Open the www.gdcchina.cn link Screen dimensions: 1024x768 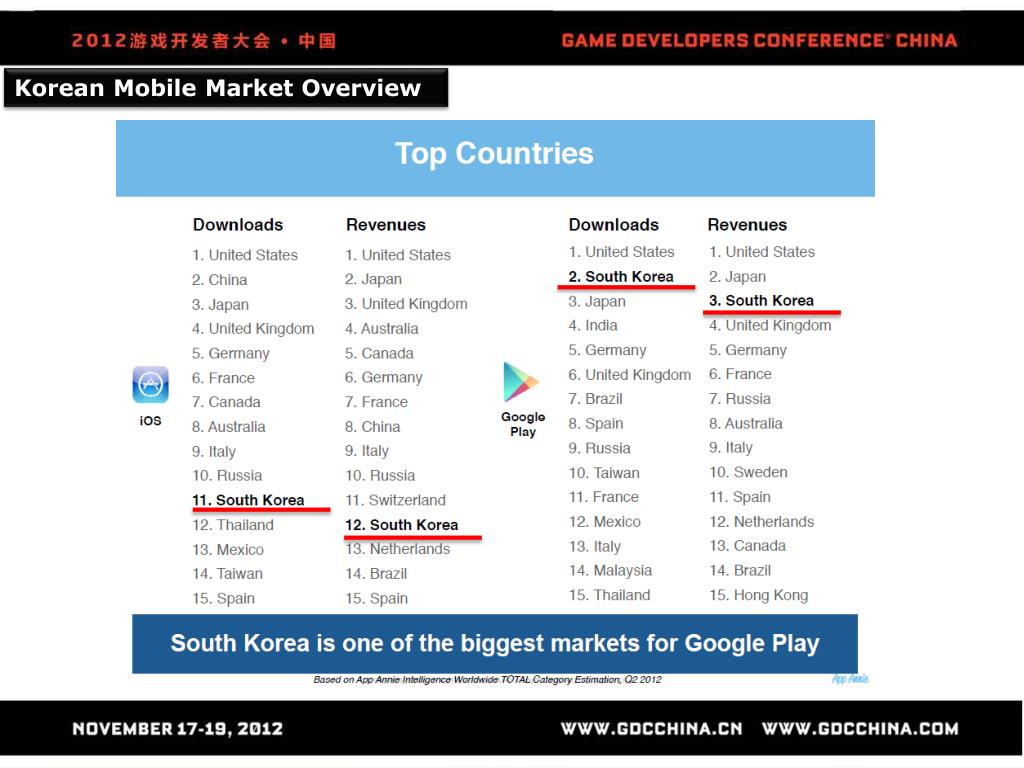651,729
